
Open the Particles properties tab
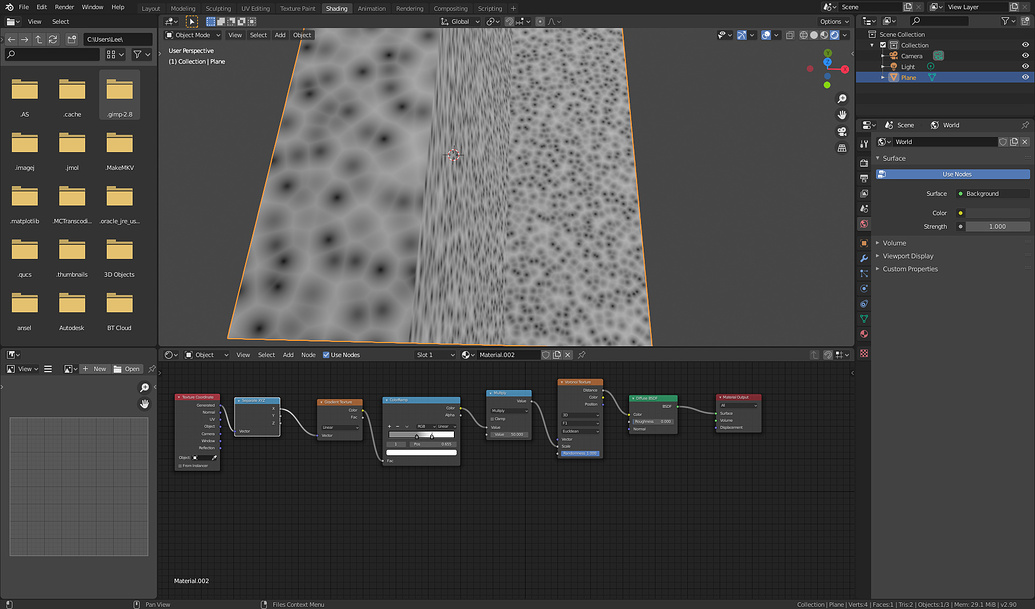[864, 273]
